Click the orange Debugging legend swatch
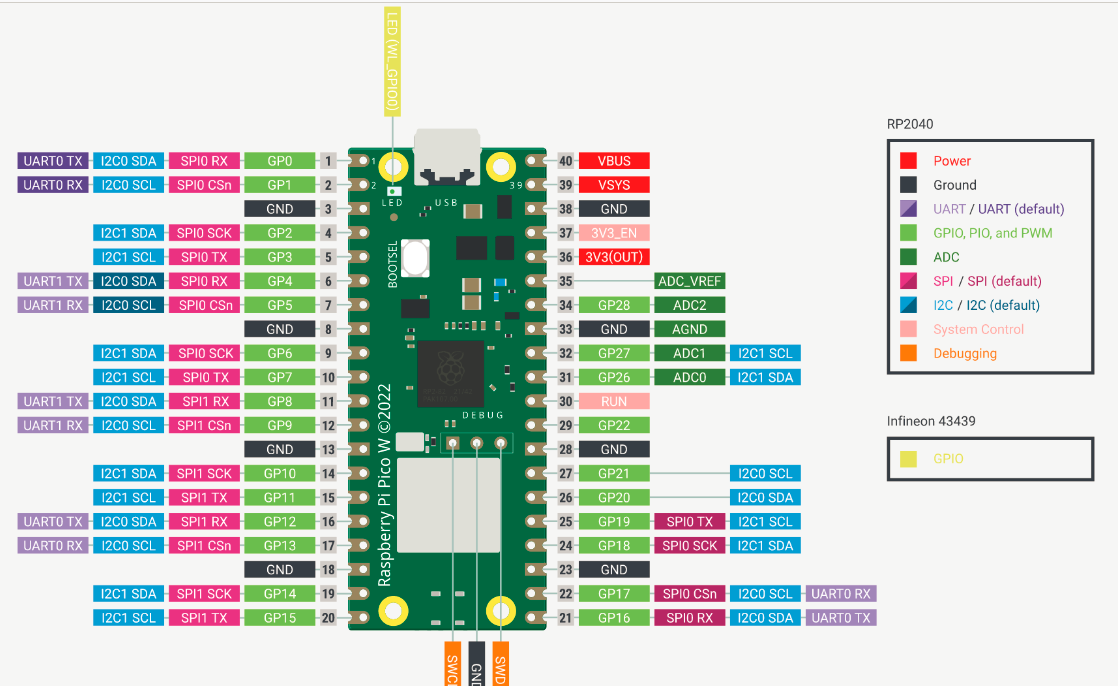The height and width of the screenshot is (686, 1118). pyautogui.click(x=908, y=353)
